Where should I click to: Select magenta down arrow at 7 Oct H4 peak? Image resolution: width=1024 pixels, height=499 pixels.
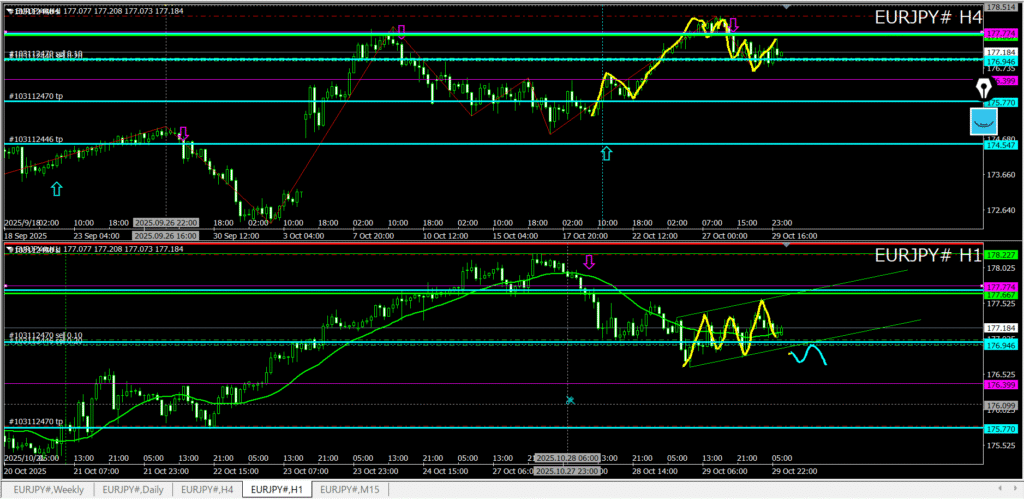coord(401,32)
